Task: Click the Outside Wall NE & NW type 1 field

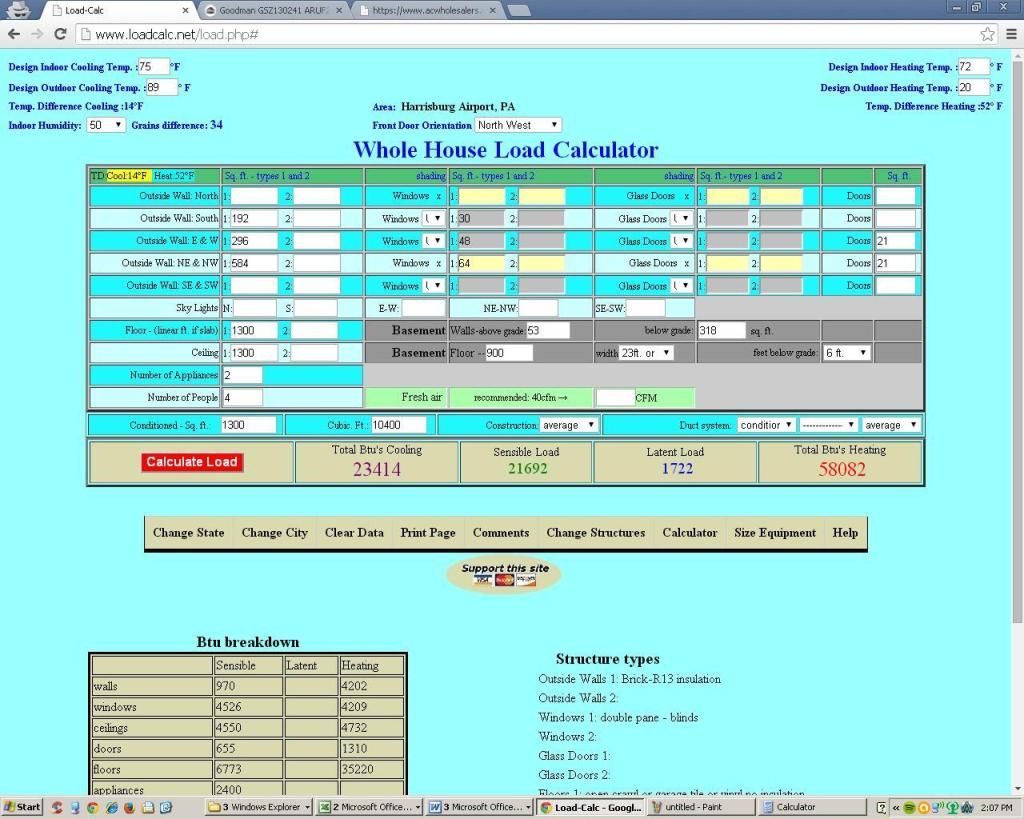Action: [255, 263]
